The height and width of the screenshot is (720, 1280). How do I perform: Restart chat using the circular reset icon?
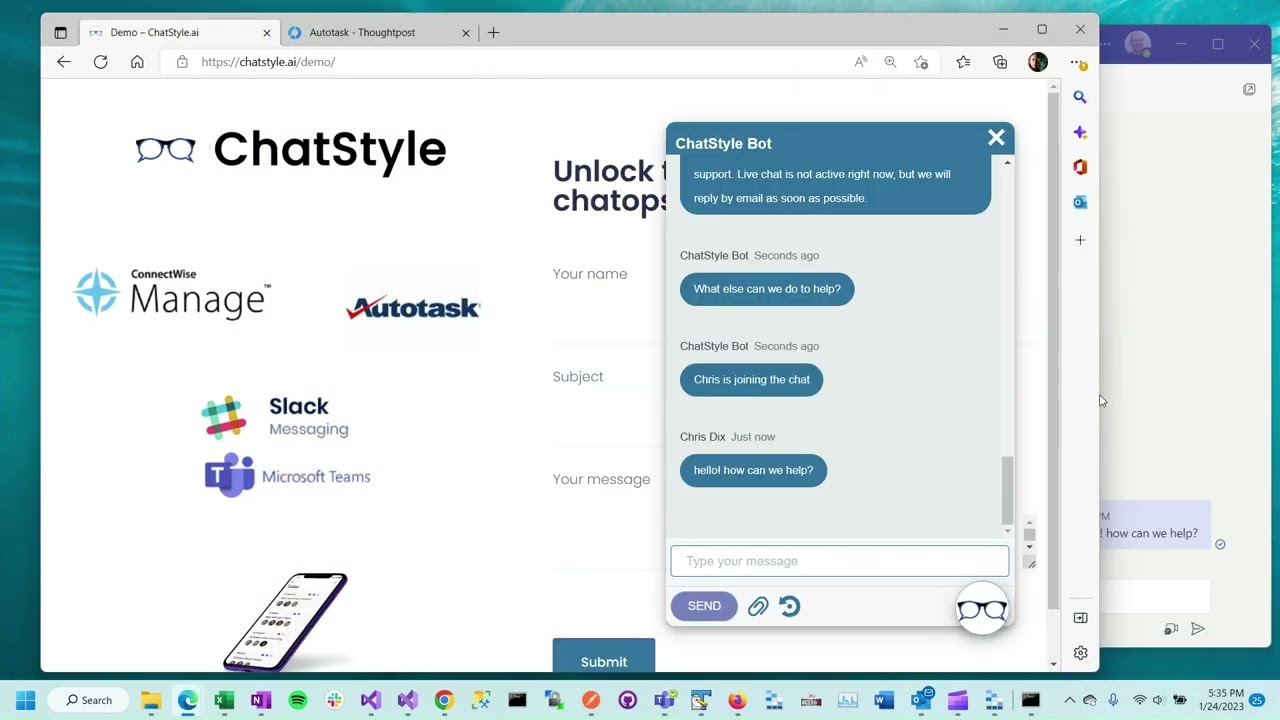coord(789,606)
